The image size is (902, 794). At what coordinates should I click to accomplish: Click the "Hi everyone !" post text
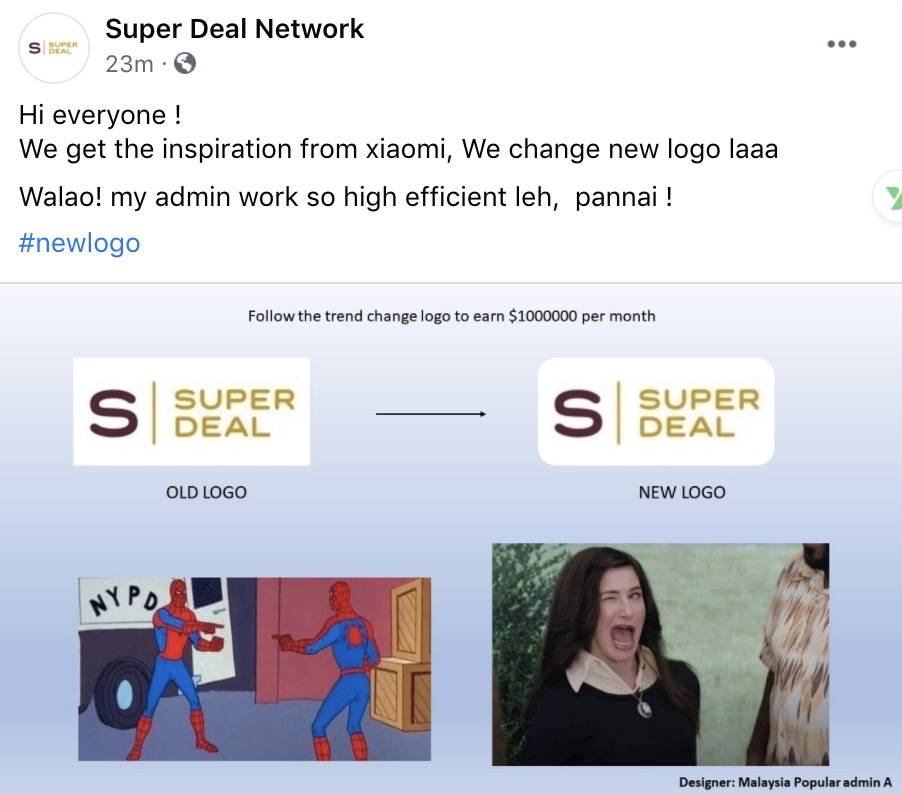click(x=100, y=115)
